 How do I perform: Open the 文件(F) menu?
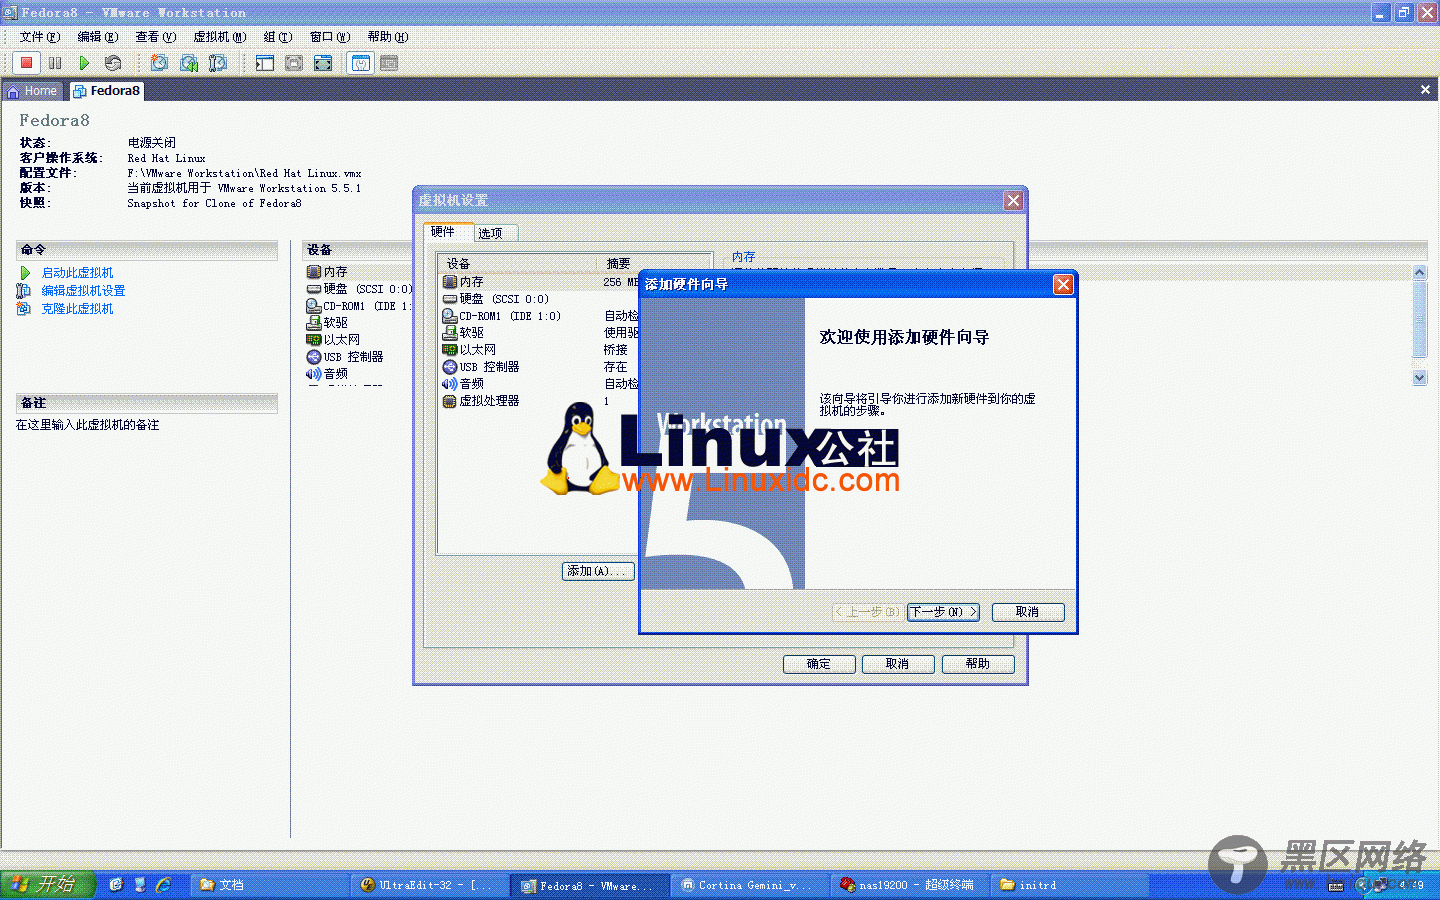click(x=39, y=37)
